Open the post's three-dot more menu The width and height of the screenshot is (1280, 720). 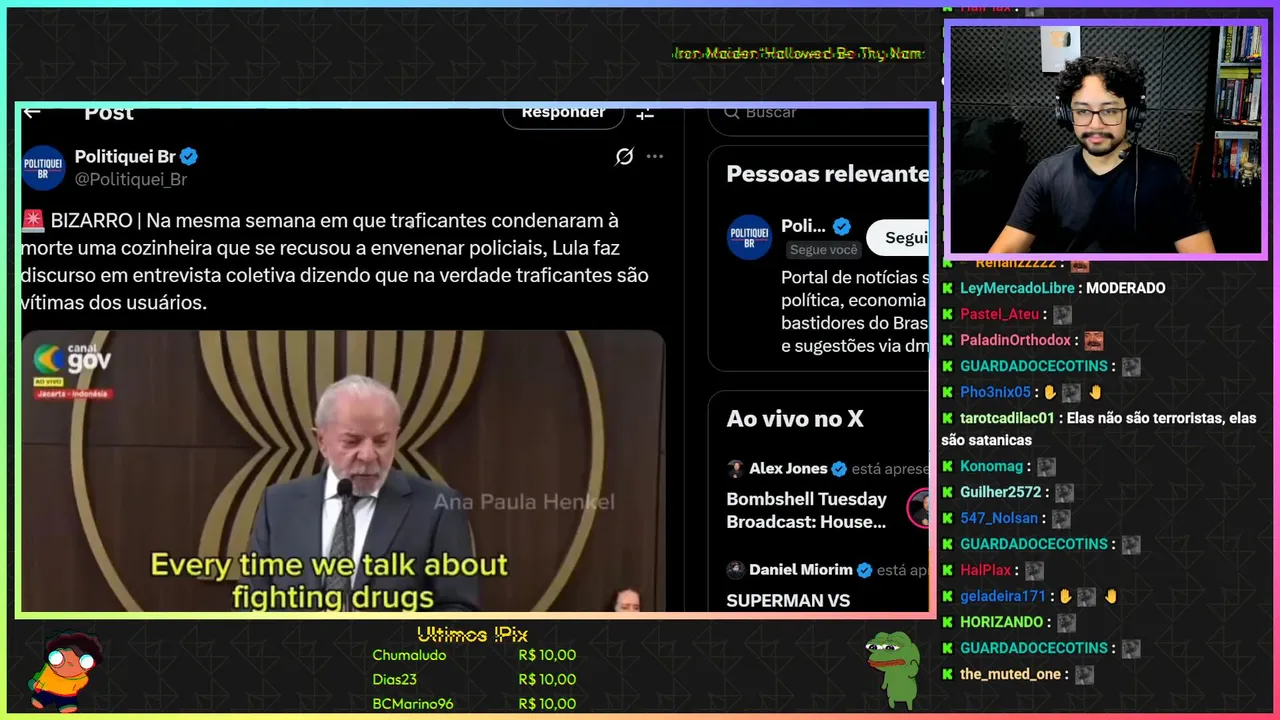[655, 156]
